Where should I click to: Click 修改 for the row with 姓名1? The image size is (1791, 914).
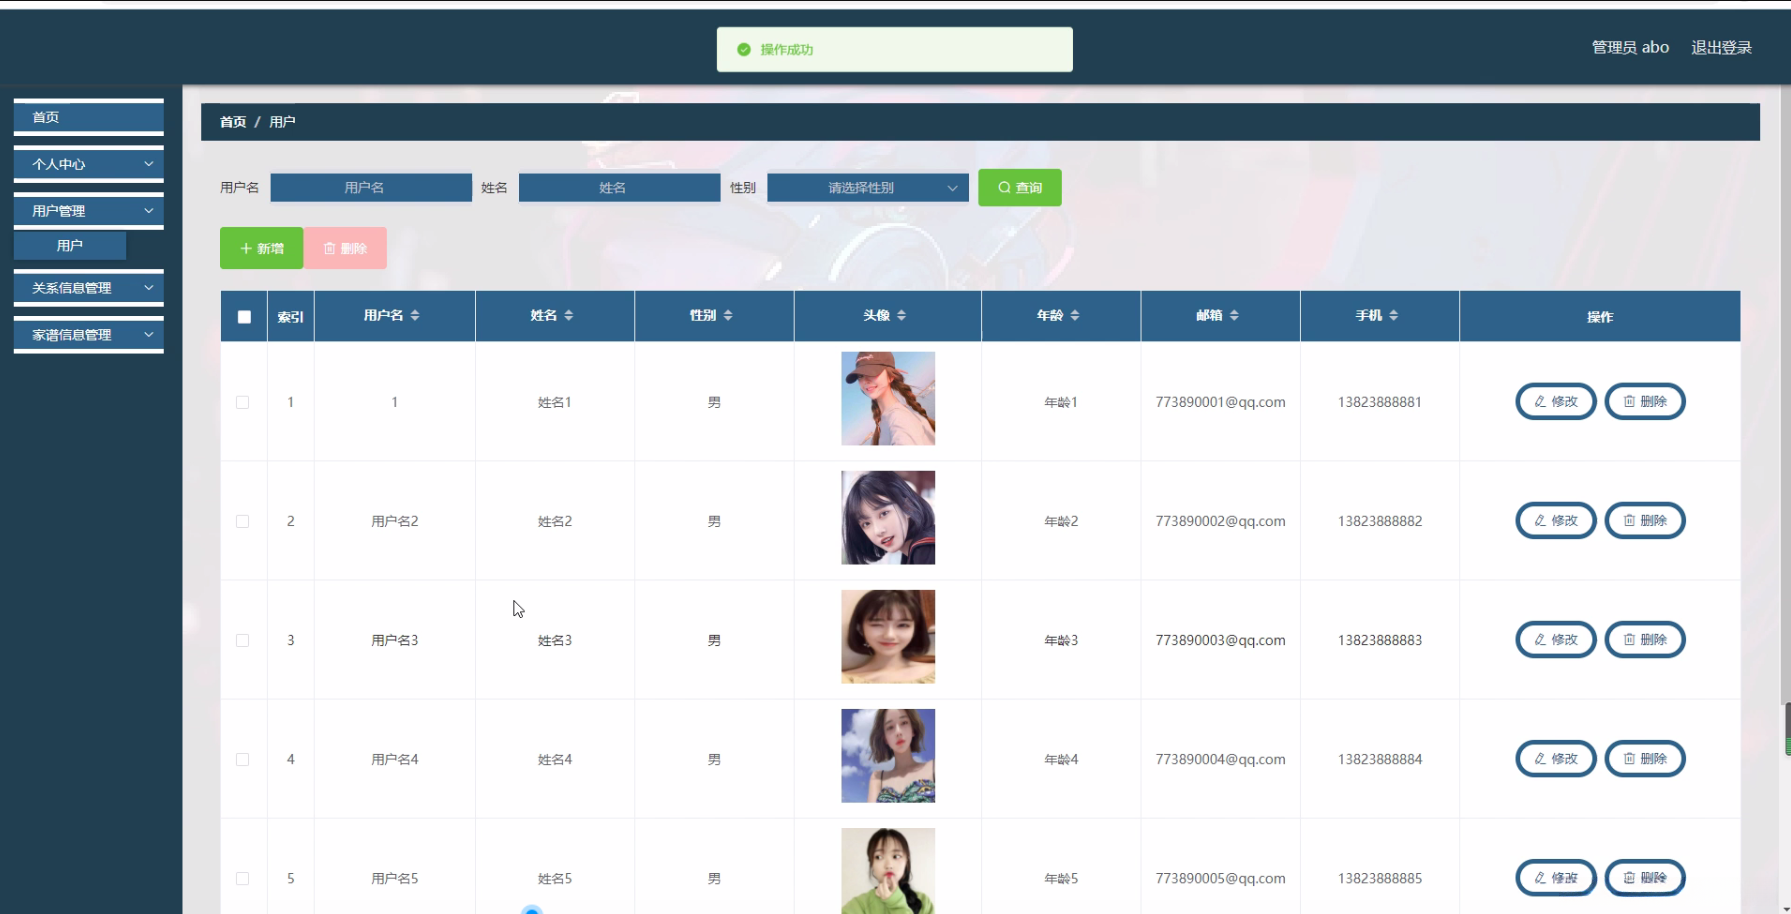(x=1556, y=402)
